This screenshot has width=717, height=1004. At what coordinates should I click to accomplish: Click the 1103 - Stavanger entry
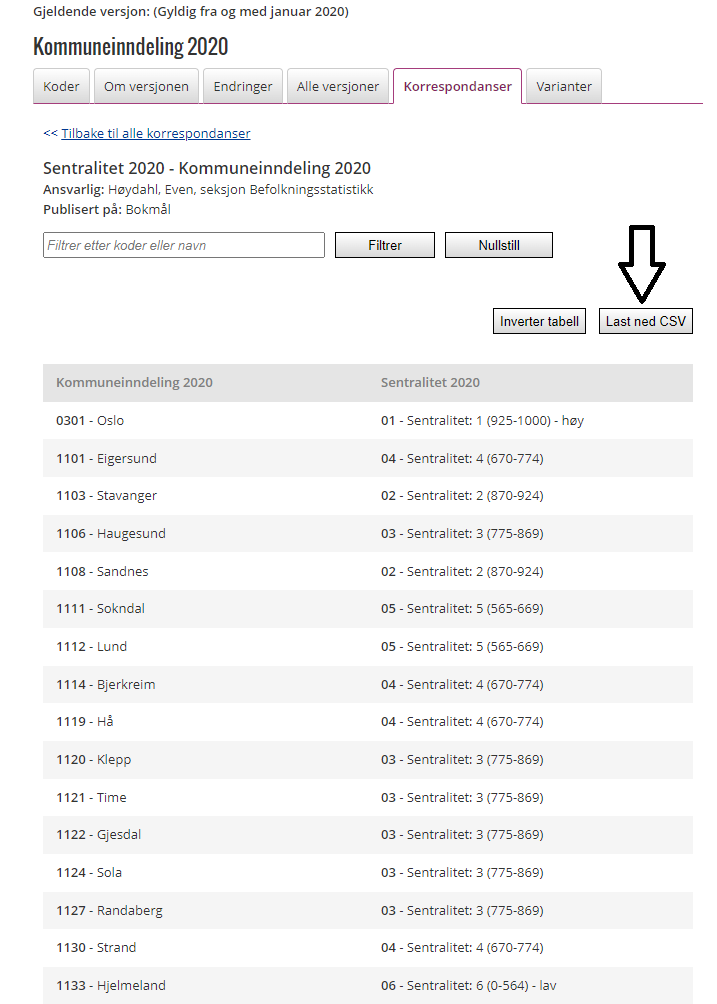point(106,496)
